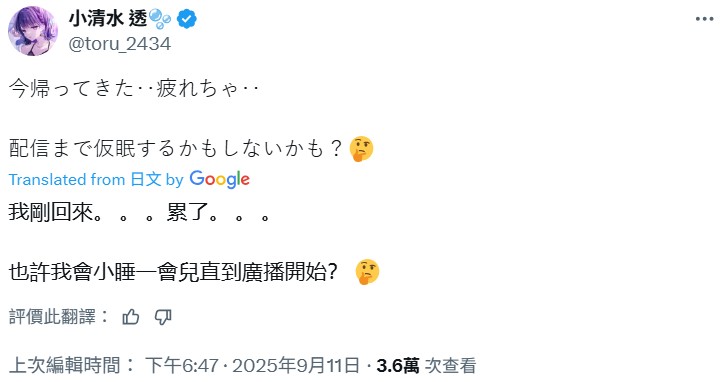Screen dimensions: 726x382
Task: Click the thumbs up translation rating icon
Action: click(x=131, y=317)
